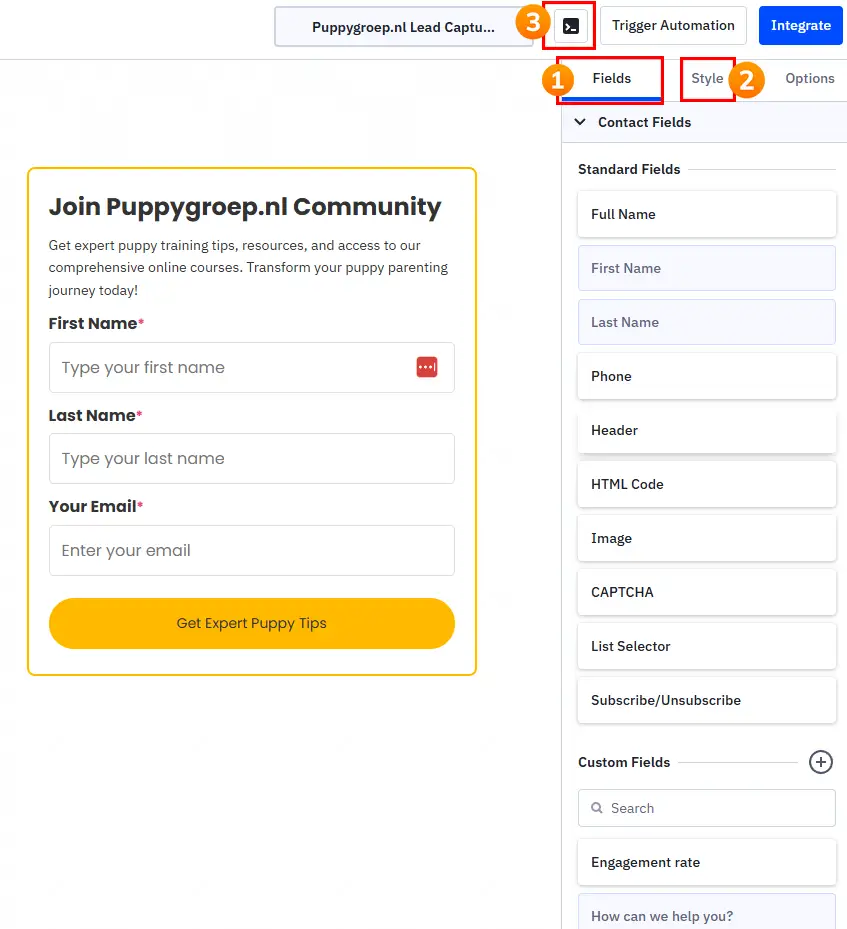Select the Fields tab

(x=610, y=78)
